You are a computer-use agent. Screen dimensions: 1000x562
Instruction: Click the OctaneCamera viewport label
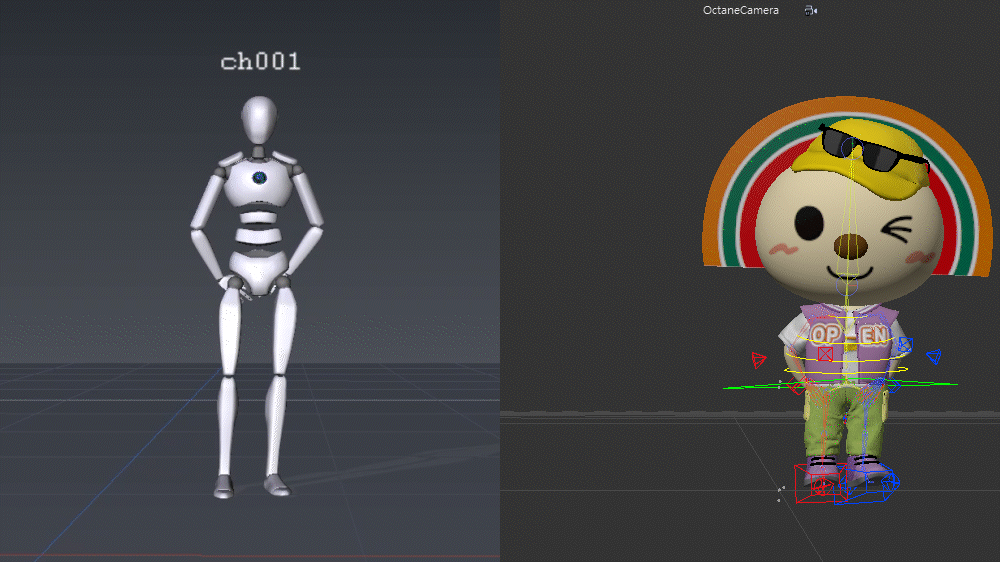point(740,10)
